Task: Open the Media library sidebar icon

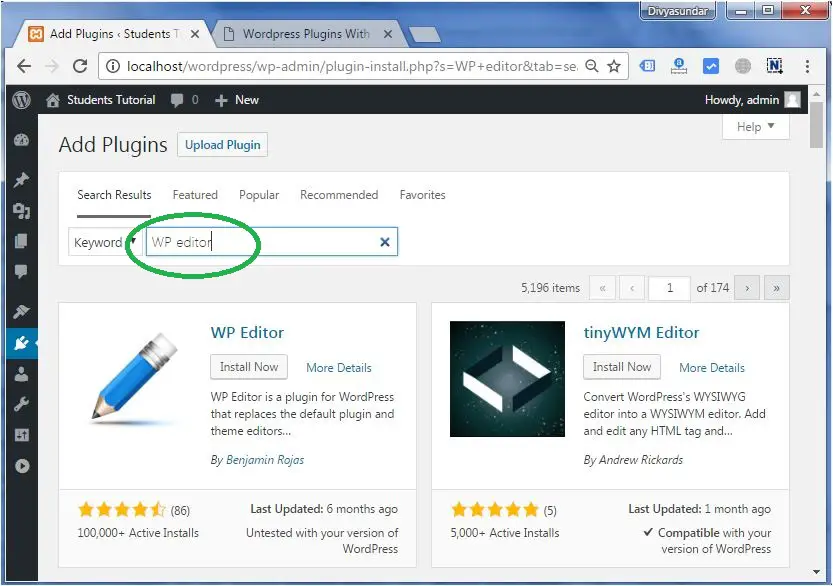Action: [21, 211]
